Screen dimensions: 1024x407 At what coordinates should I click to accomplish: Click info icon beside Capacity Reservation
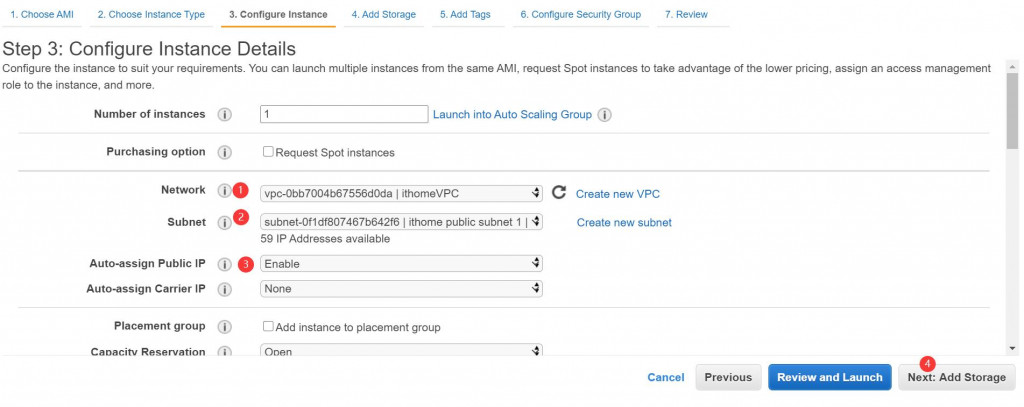tap(225, 352)
